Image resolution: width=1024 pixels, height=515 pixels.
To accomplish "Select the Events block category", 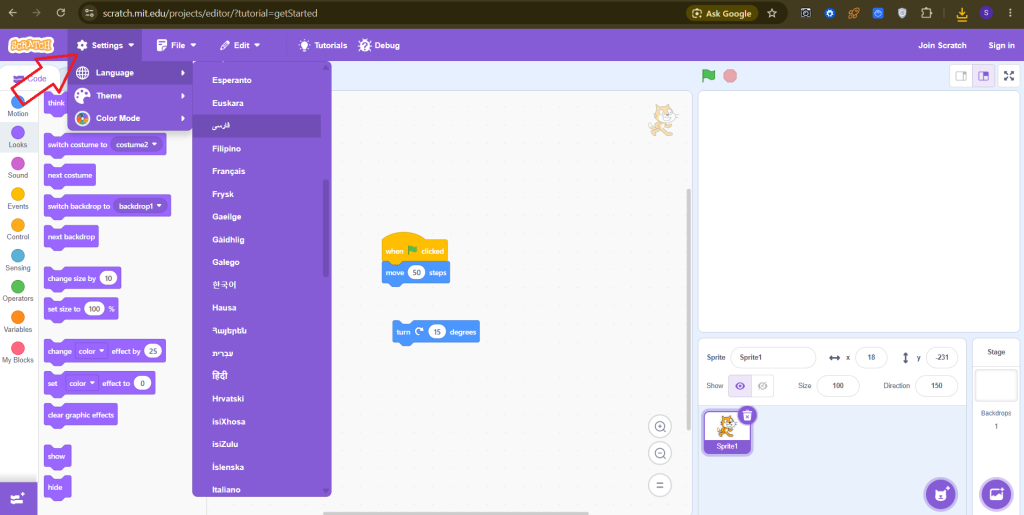I will click(18, 198).
